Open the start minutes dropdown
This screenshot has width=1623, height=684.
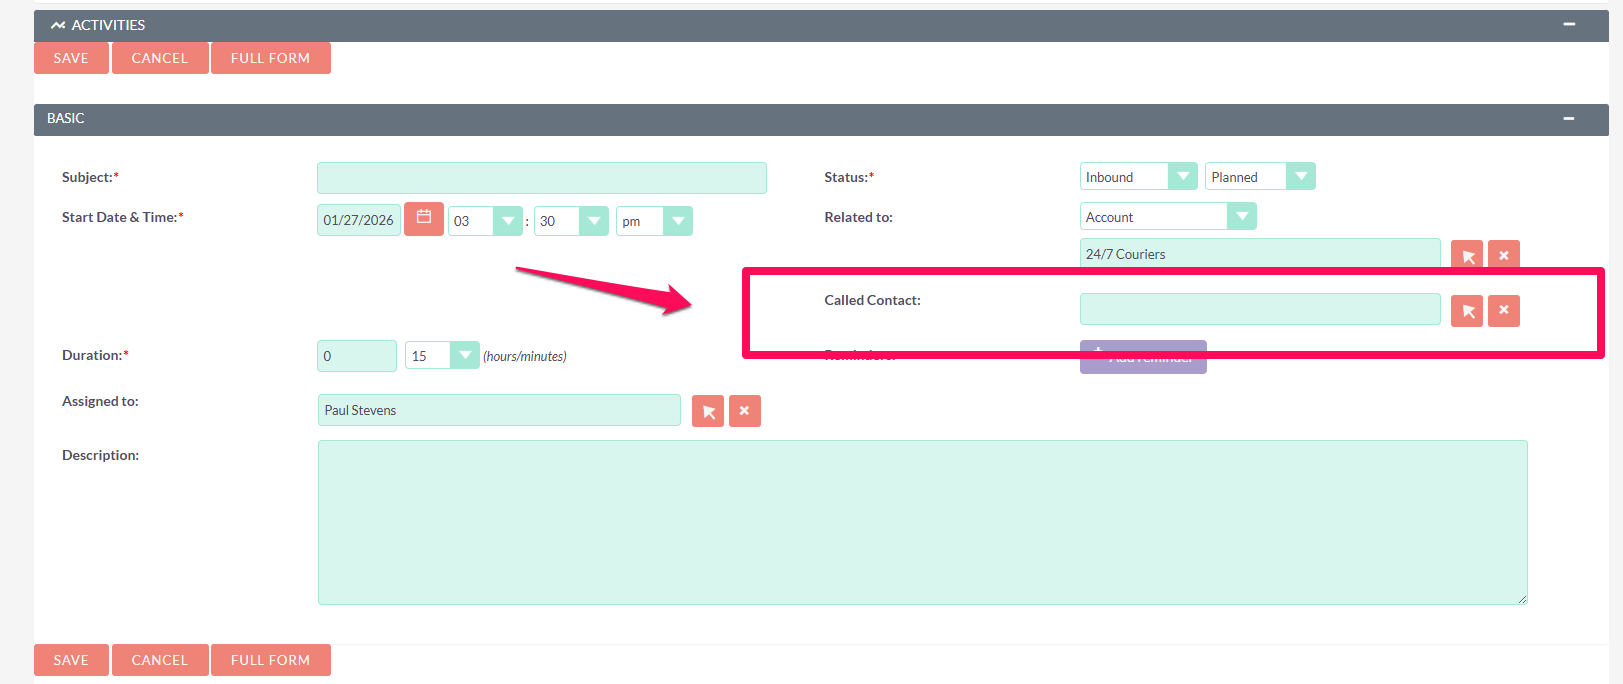pos(571,221)
